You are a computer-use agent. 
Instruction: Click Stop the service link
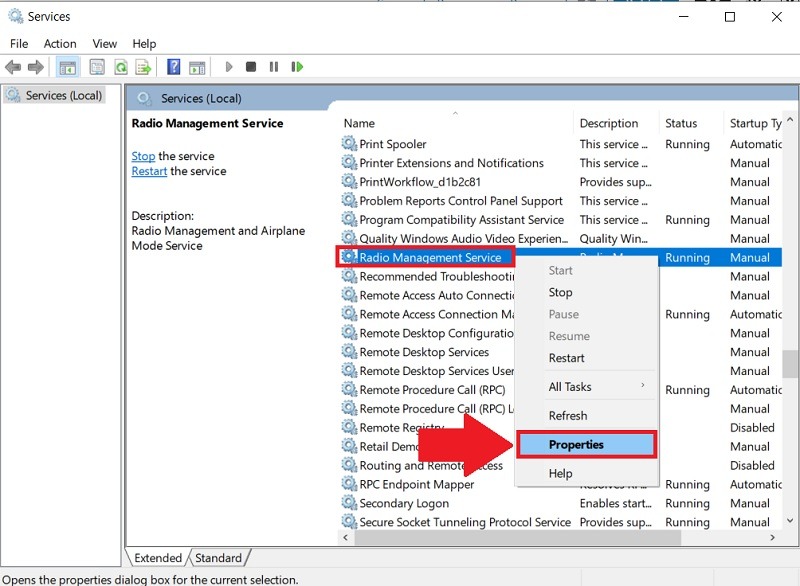[x=144, y=156]
